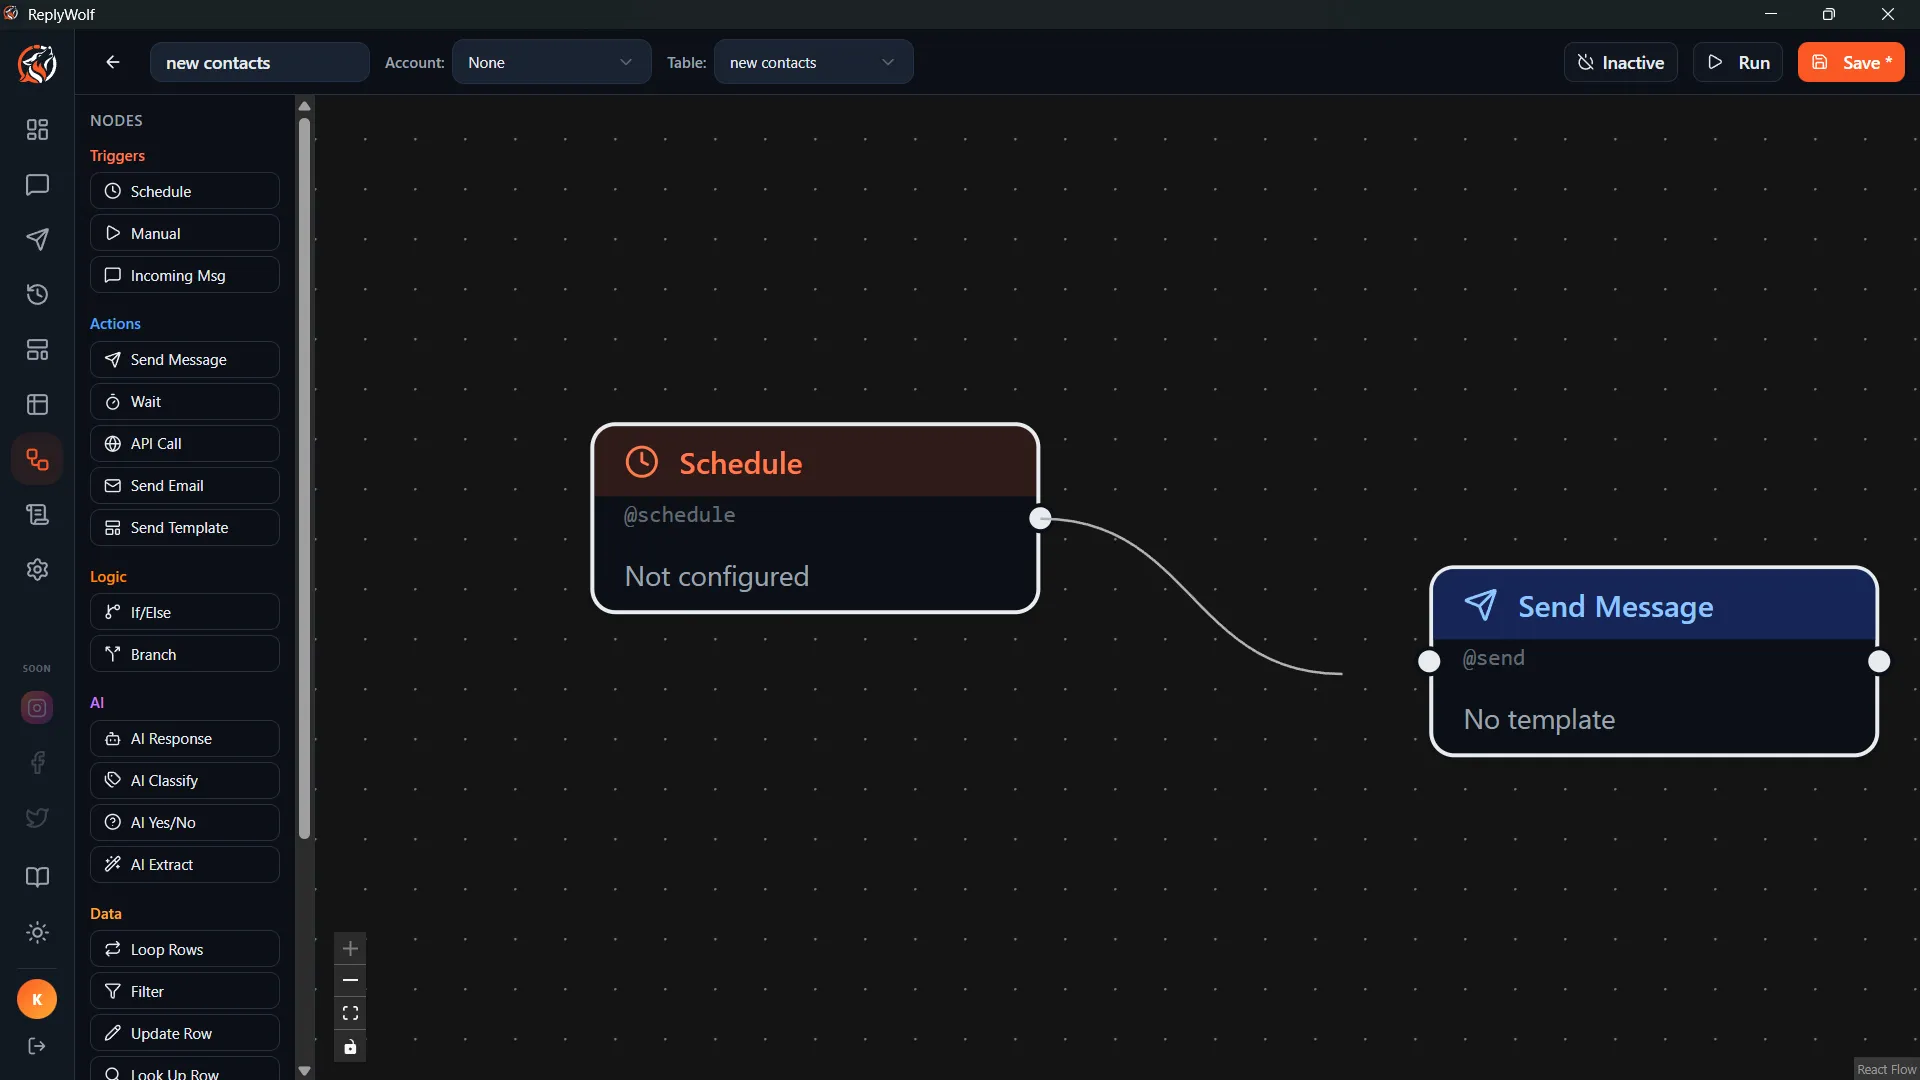
Task: Open the history clock sidebar icon
Action: click(37, 294)
